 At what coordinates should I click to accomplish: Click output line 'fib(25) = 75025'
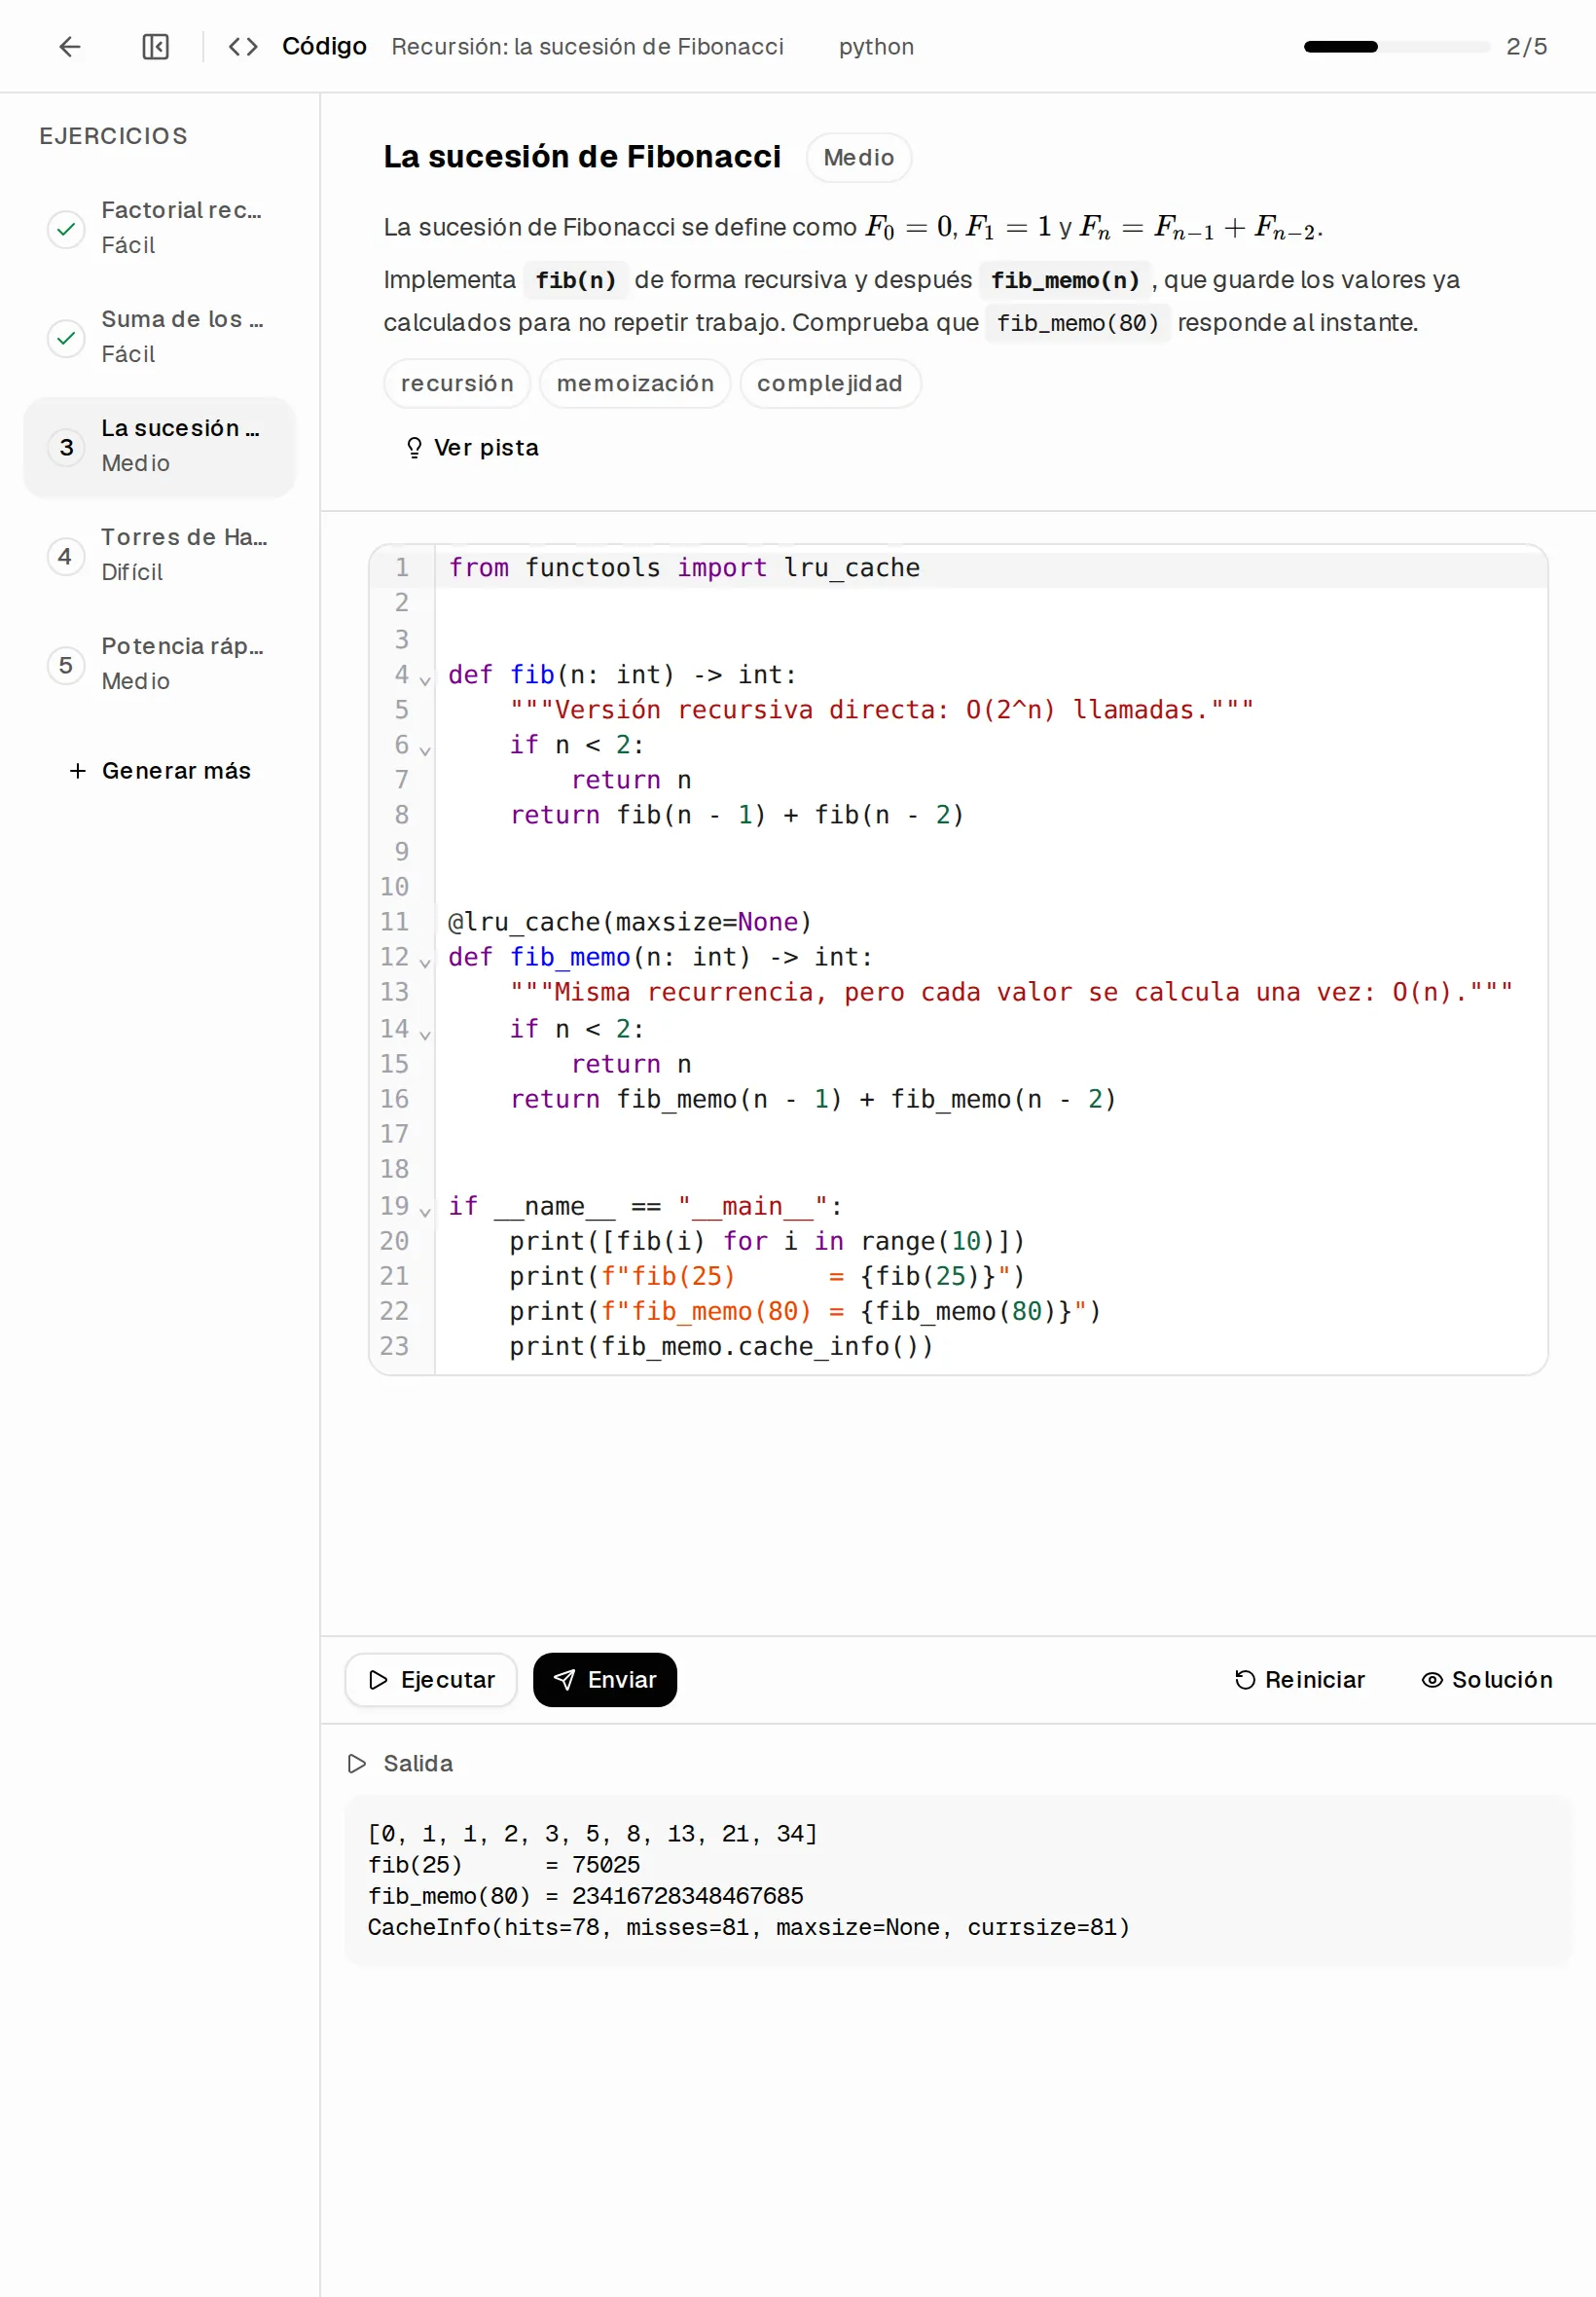tap(504, 1864)
